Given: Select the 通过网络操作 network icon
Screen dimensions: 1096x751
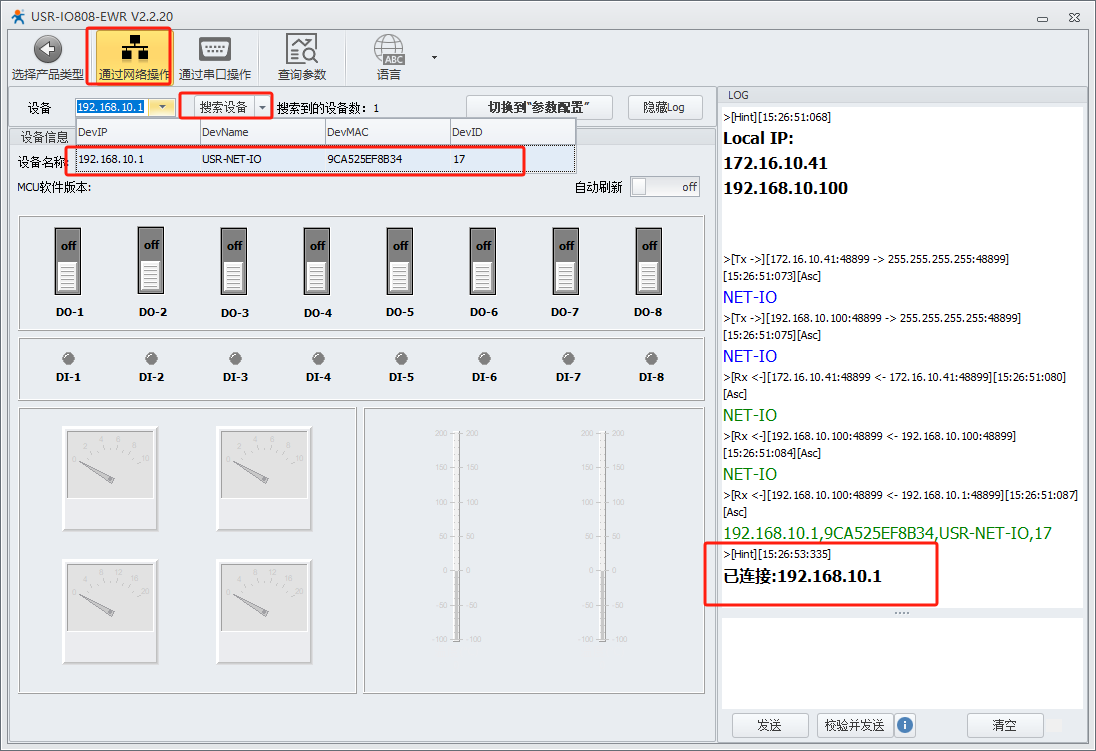Looking at the screenshot, I should (133, 48).
